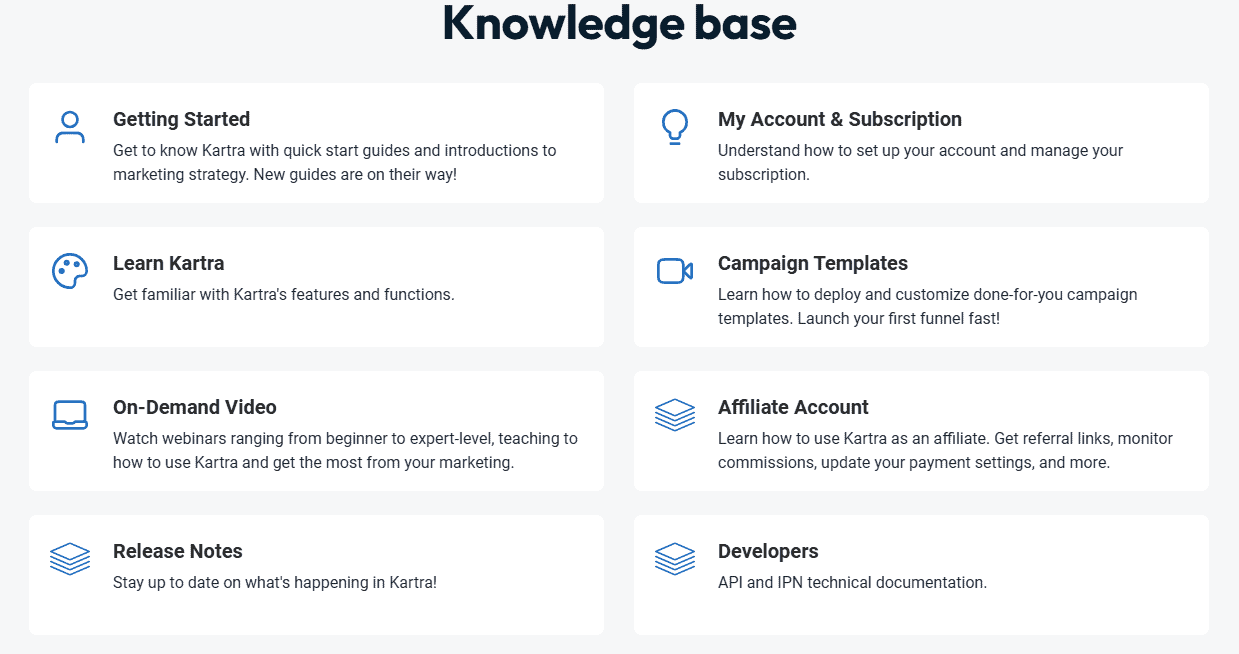This screenshot has height=654, width=1239.
Task: Open the Affiliate Account heading link
Action: tap(793, 407)
